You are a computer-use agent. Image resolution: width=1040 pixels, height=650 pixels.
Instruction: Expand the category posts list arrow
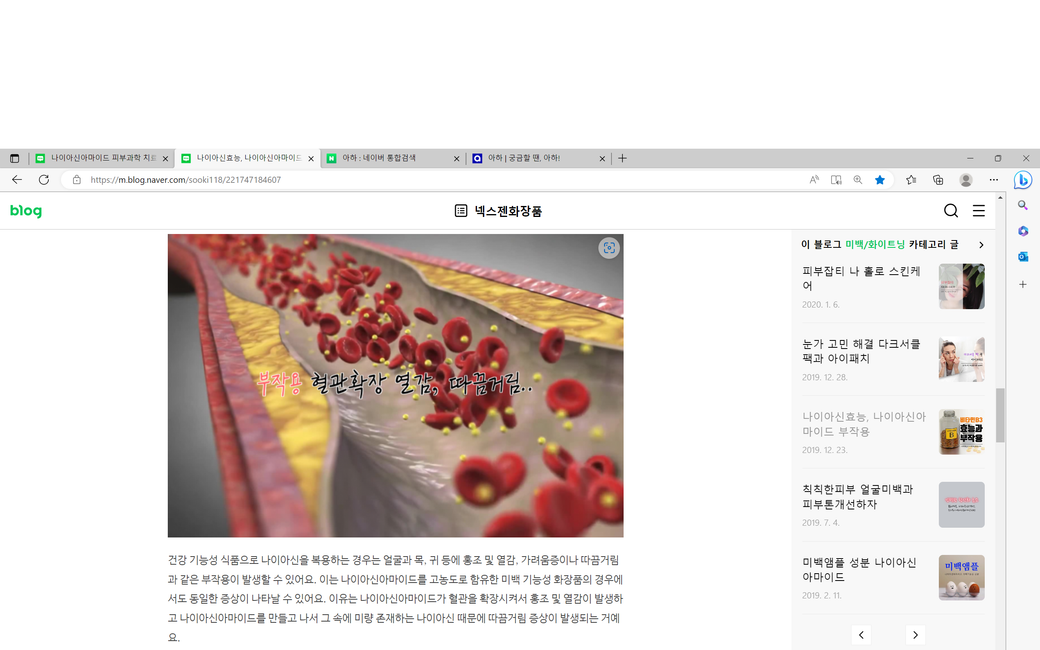[981, 245]
